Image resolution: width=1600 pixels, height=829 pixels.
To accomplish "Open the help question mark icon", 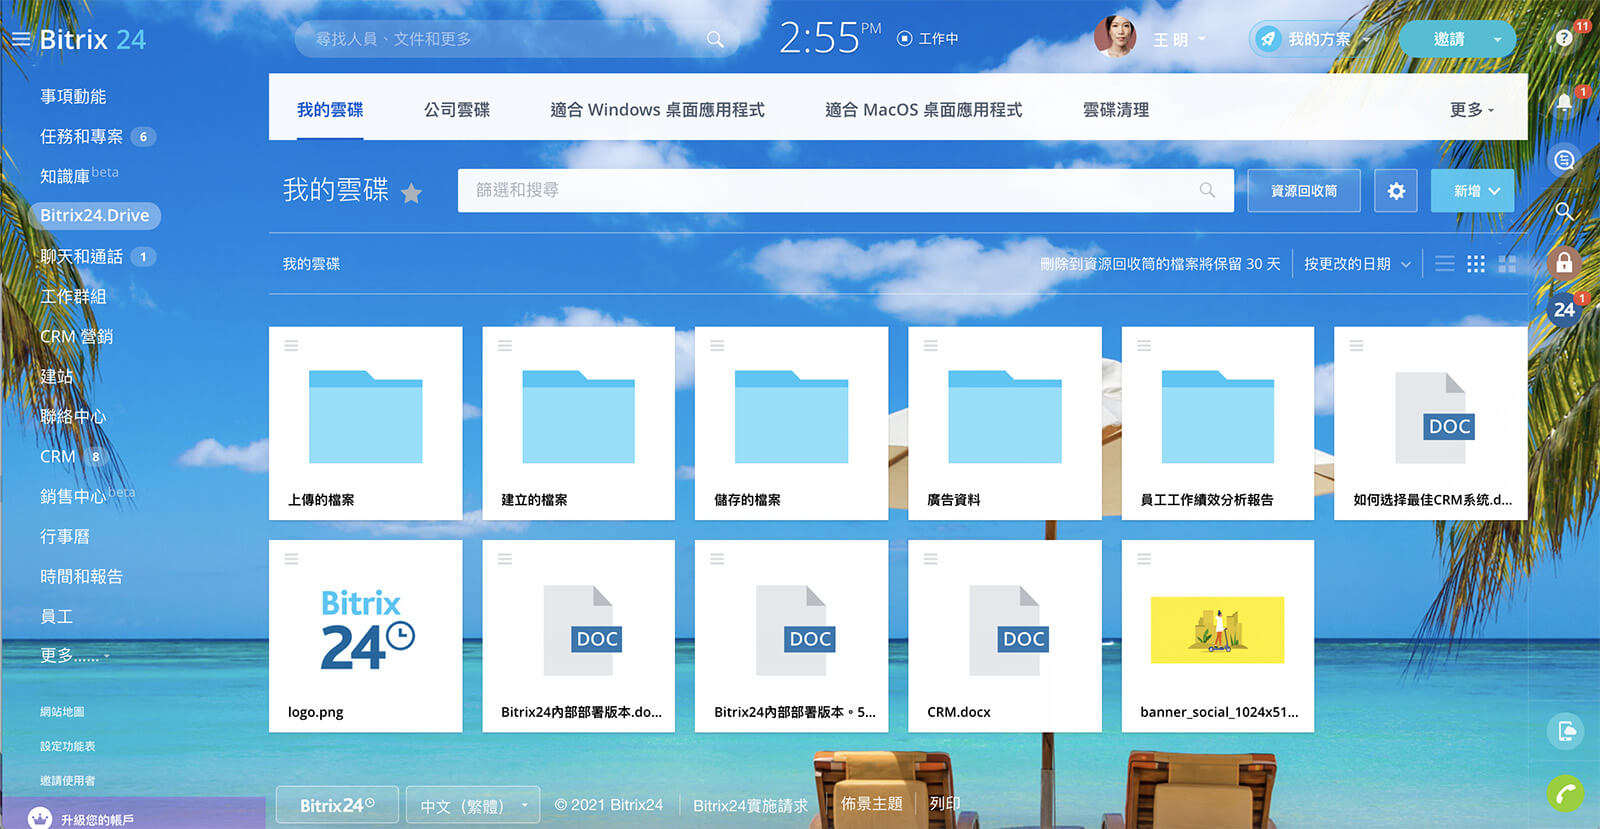I will (x=1565, y=38).
